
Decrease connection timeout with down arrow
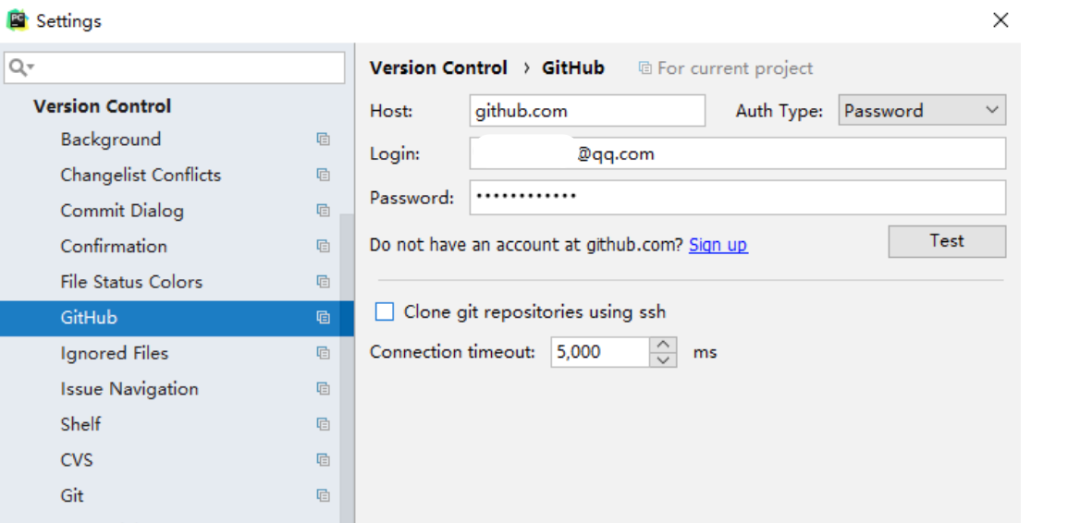tap(664, 359)
